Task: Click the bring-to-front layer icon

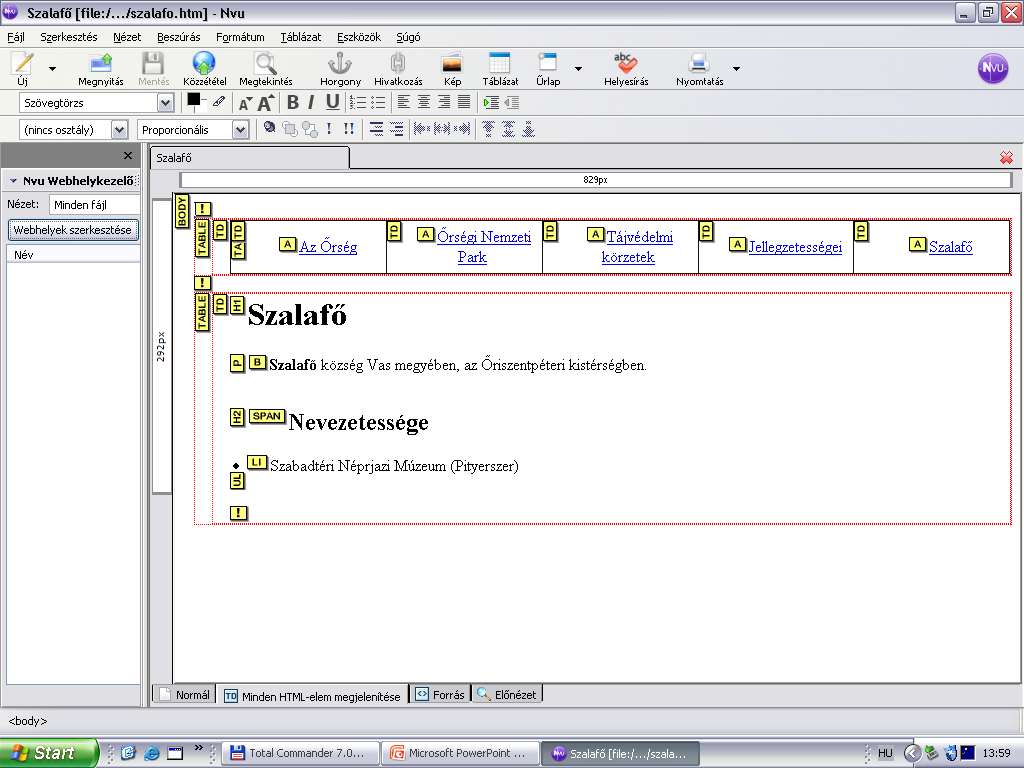Action: [289, 129]
